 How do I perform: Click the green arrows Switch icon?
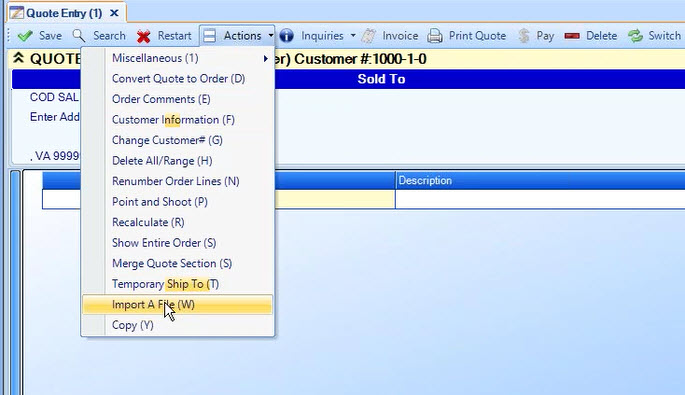636,36
